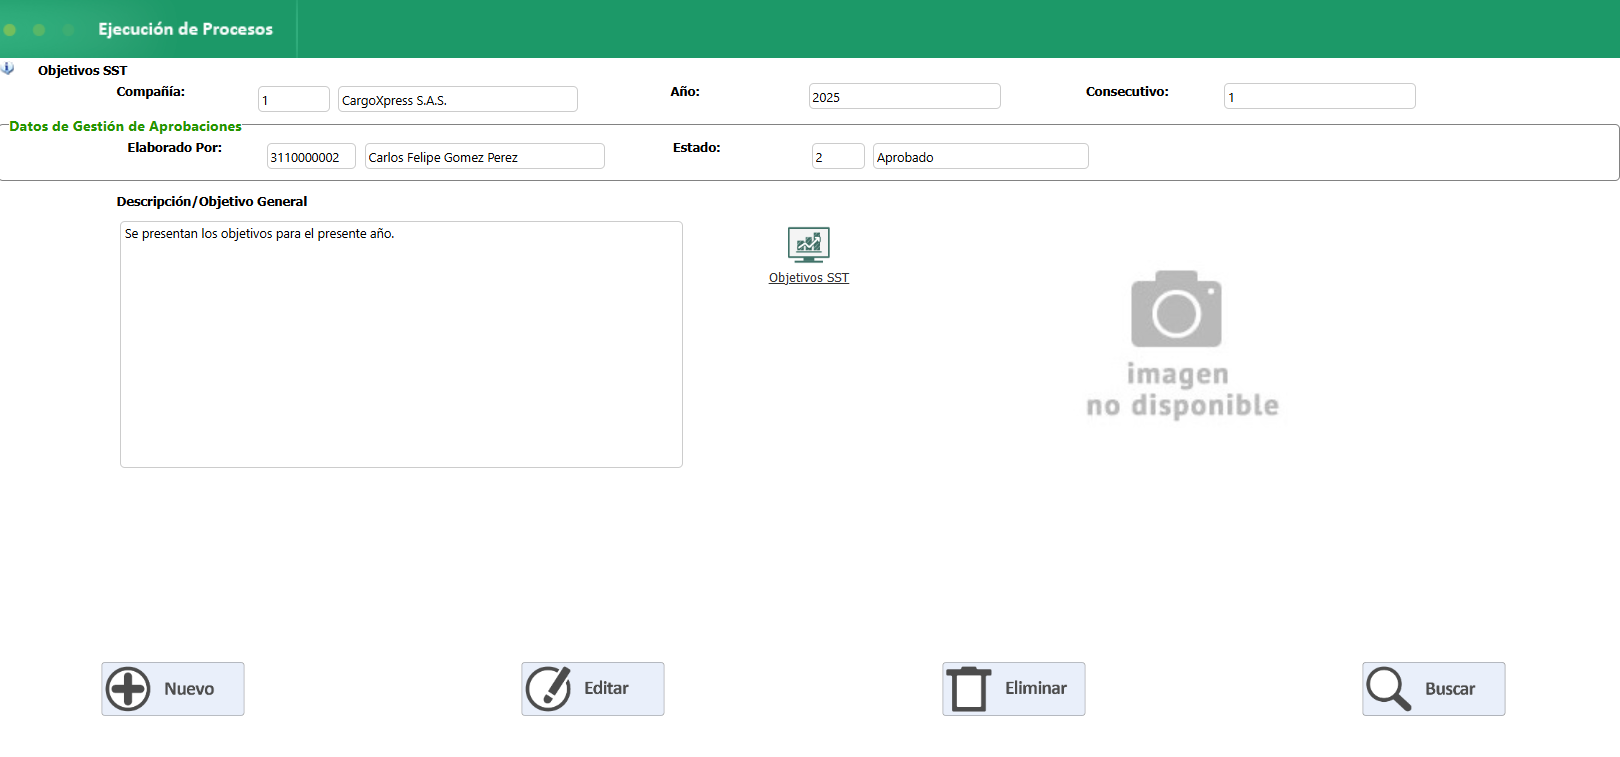Click the CargoXpress S.A.S. company name field
1620x757 pixels.
[x=458, y=99]
